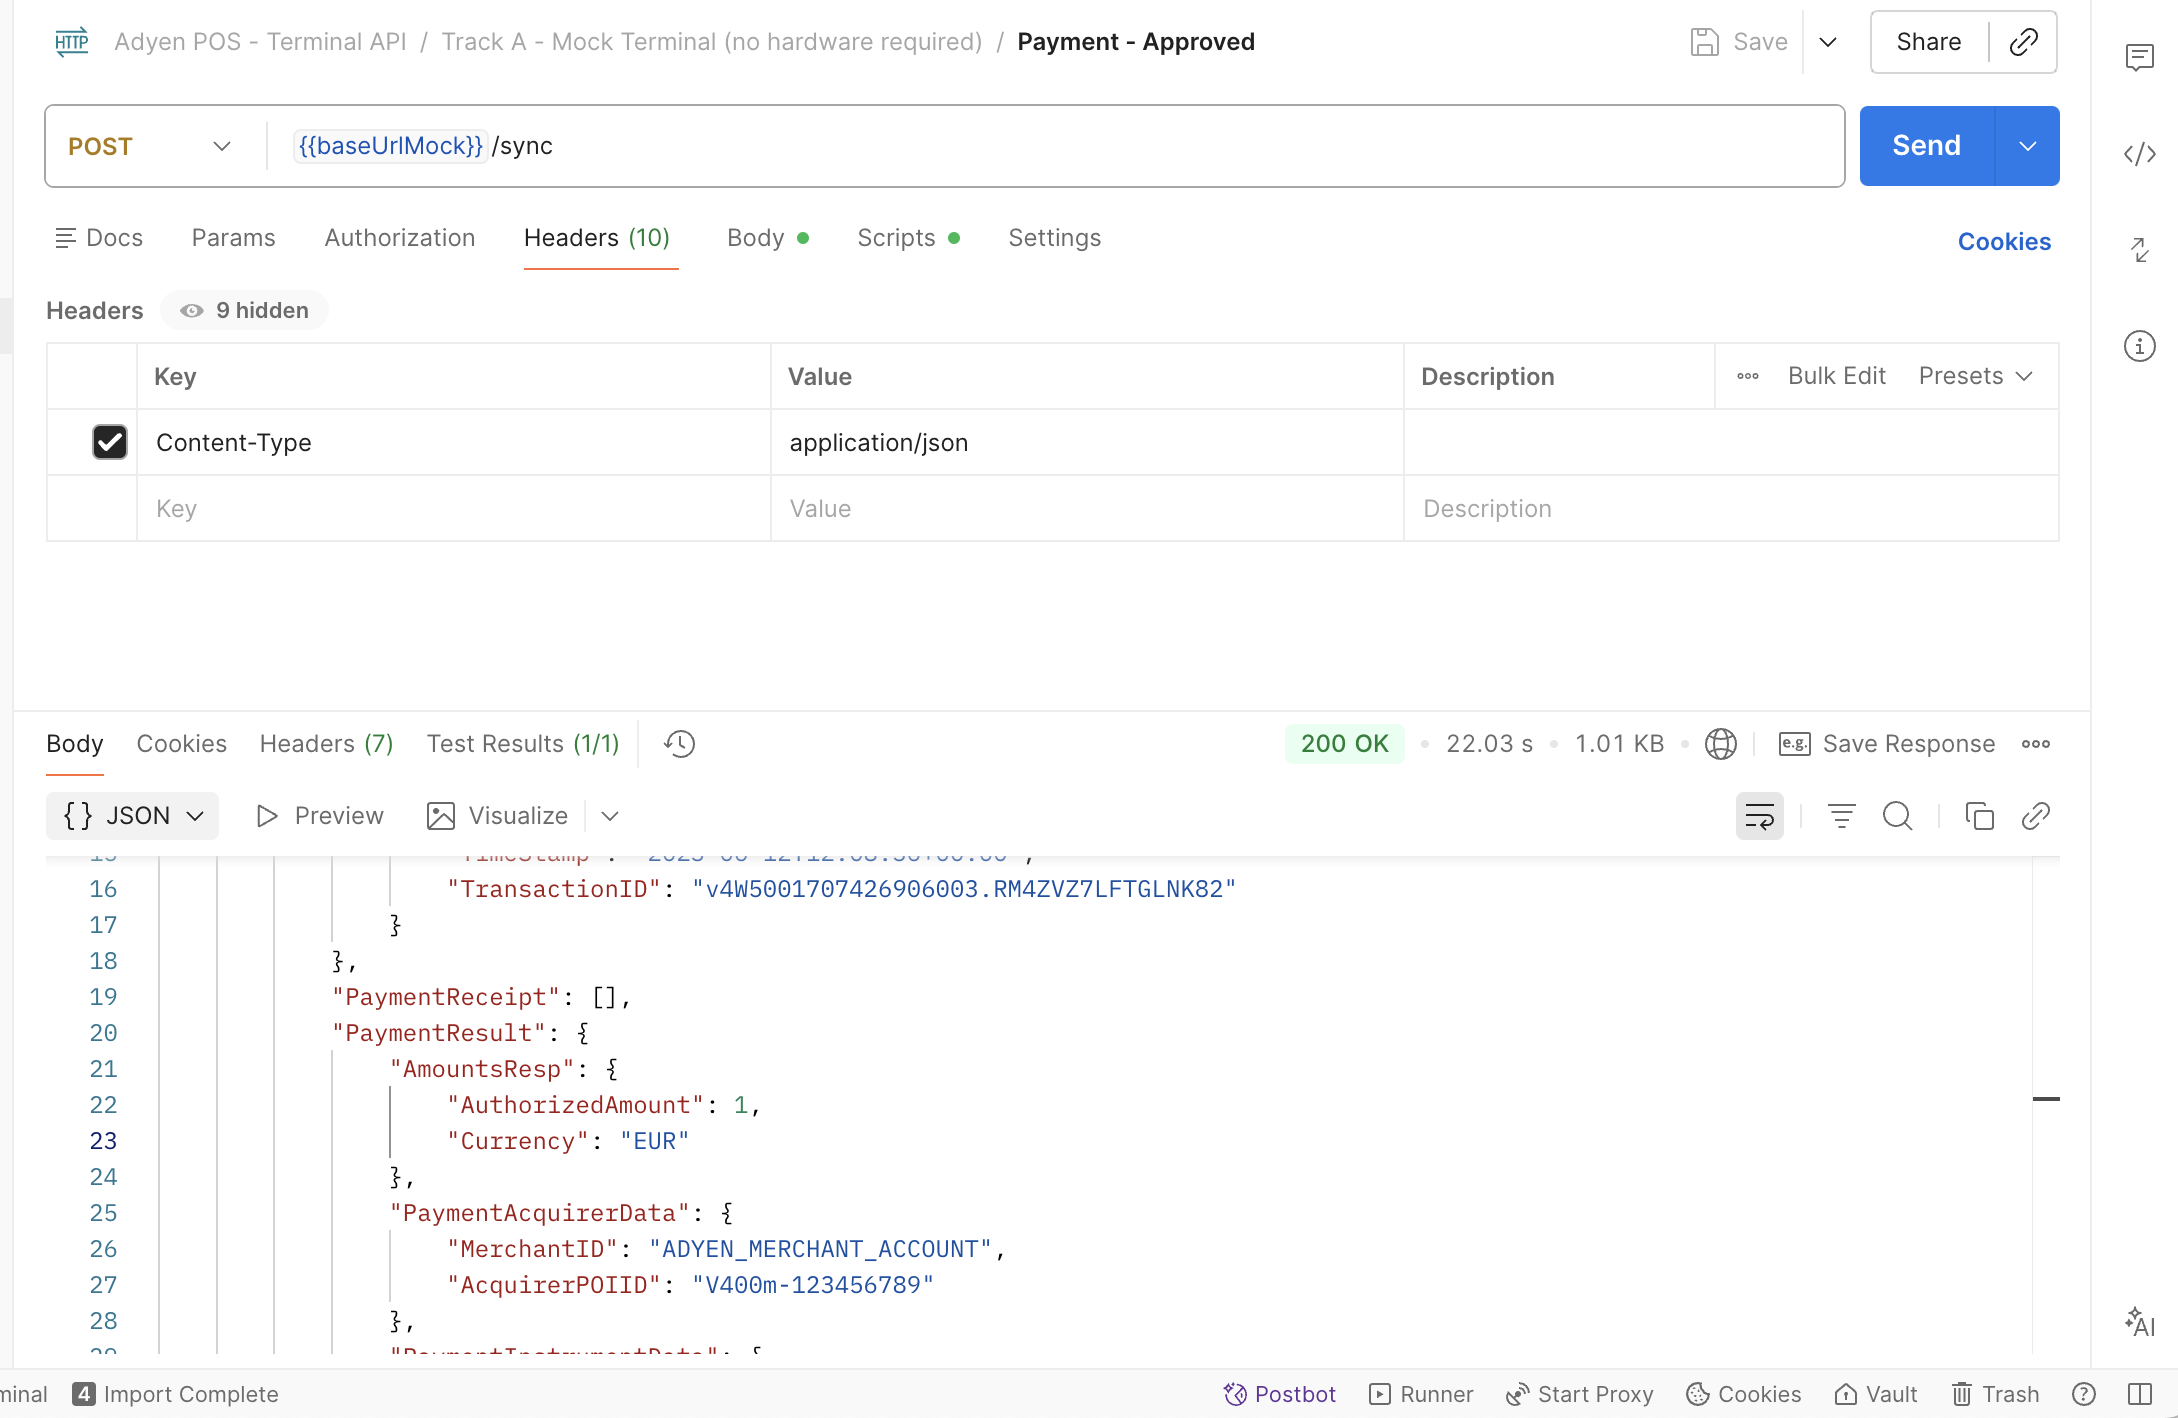Open Runner from status bar
The image size is (2178, 1418).
tap(1421, 1394)
